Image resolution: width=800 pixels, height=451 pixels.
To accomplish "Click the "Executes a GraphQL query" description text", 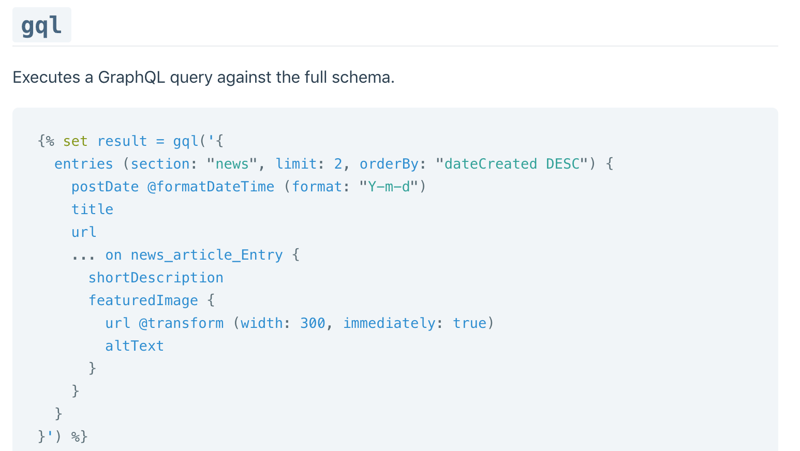I will tap(203, 77).
